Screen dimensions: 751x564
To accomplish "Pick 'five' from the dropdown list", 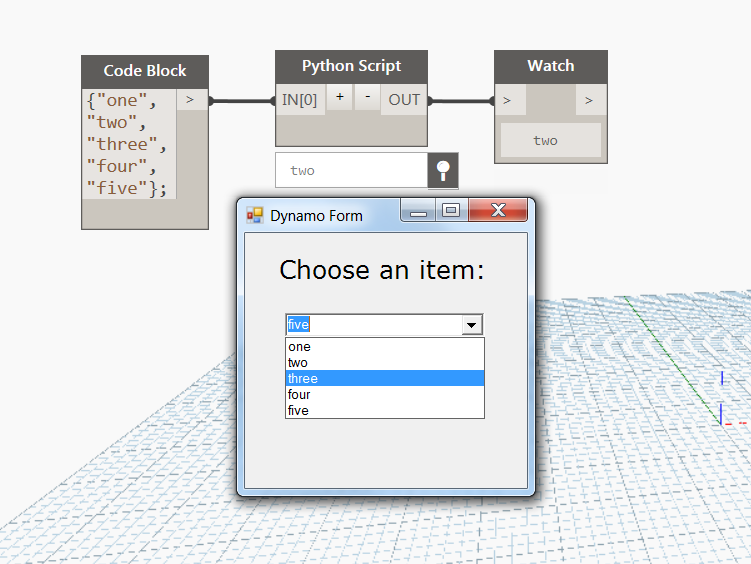I will point(385,410).
